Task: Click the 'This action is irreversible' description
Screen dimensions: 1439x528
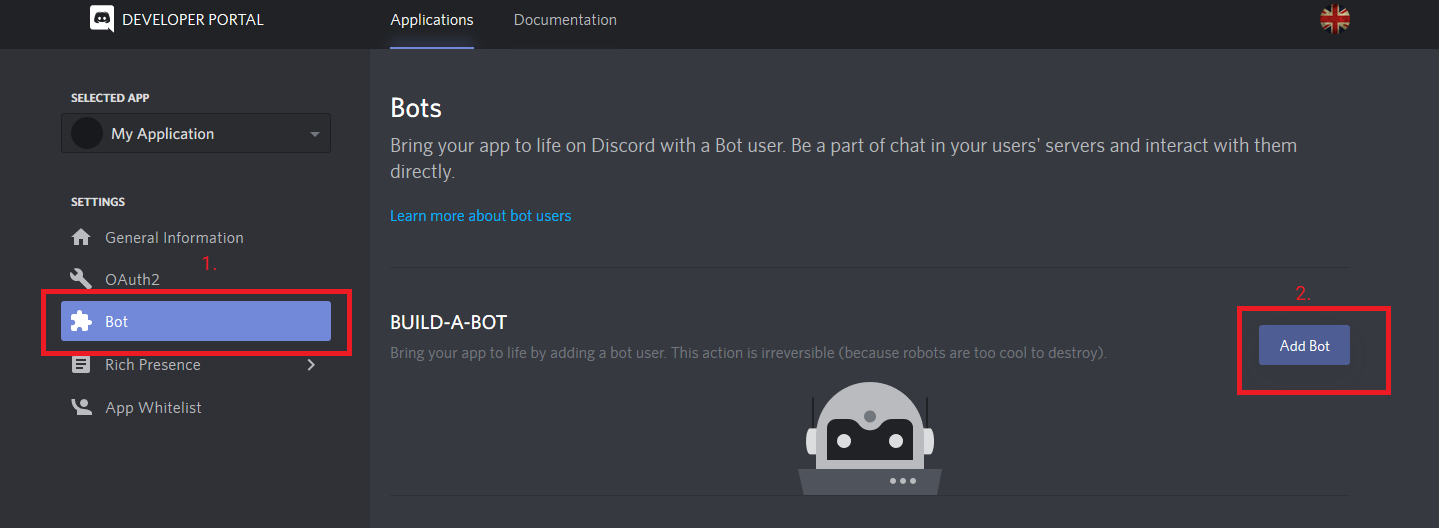Action: click(748, 353)
